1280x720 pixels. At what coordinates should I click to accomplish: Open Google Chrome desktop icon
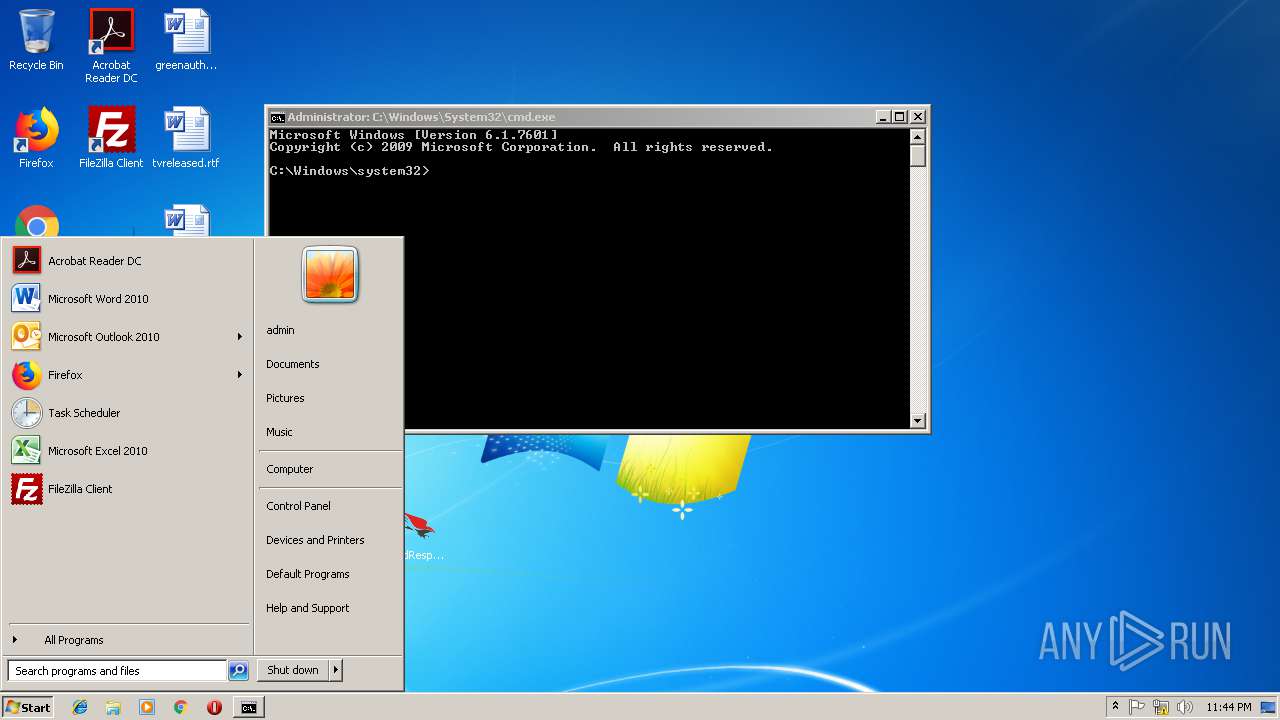pos(36,222)
